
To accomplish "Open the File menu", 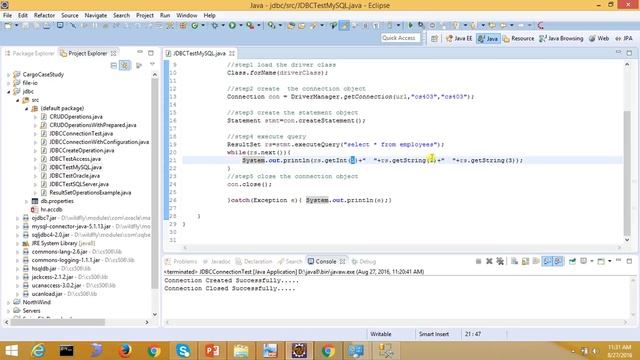I will pyautogui.click(x=7, y=15).
